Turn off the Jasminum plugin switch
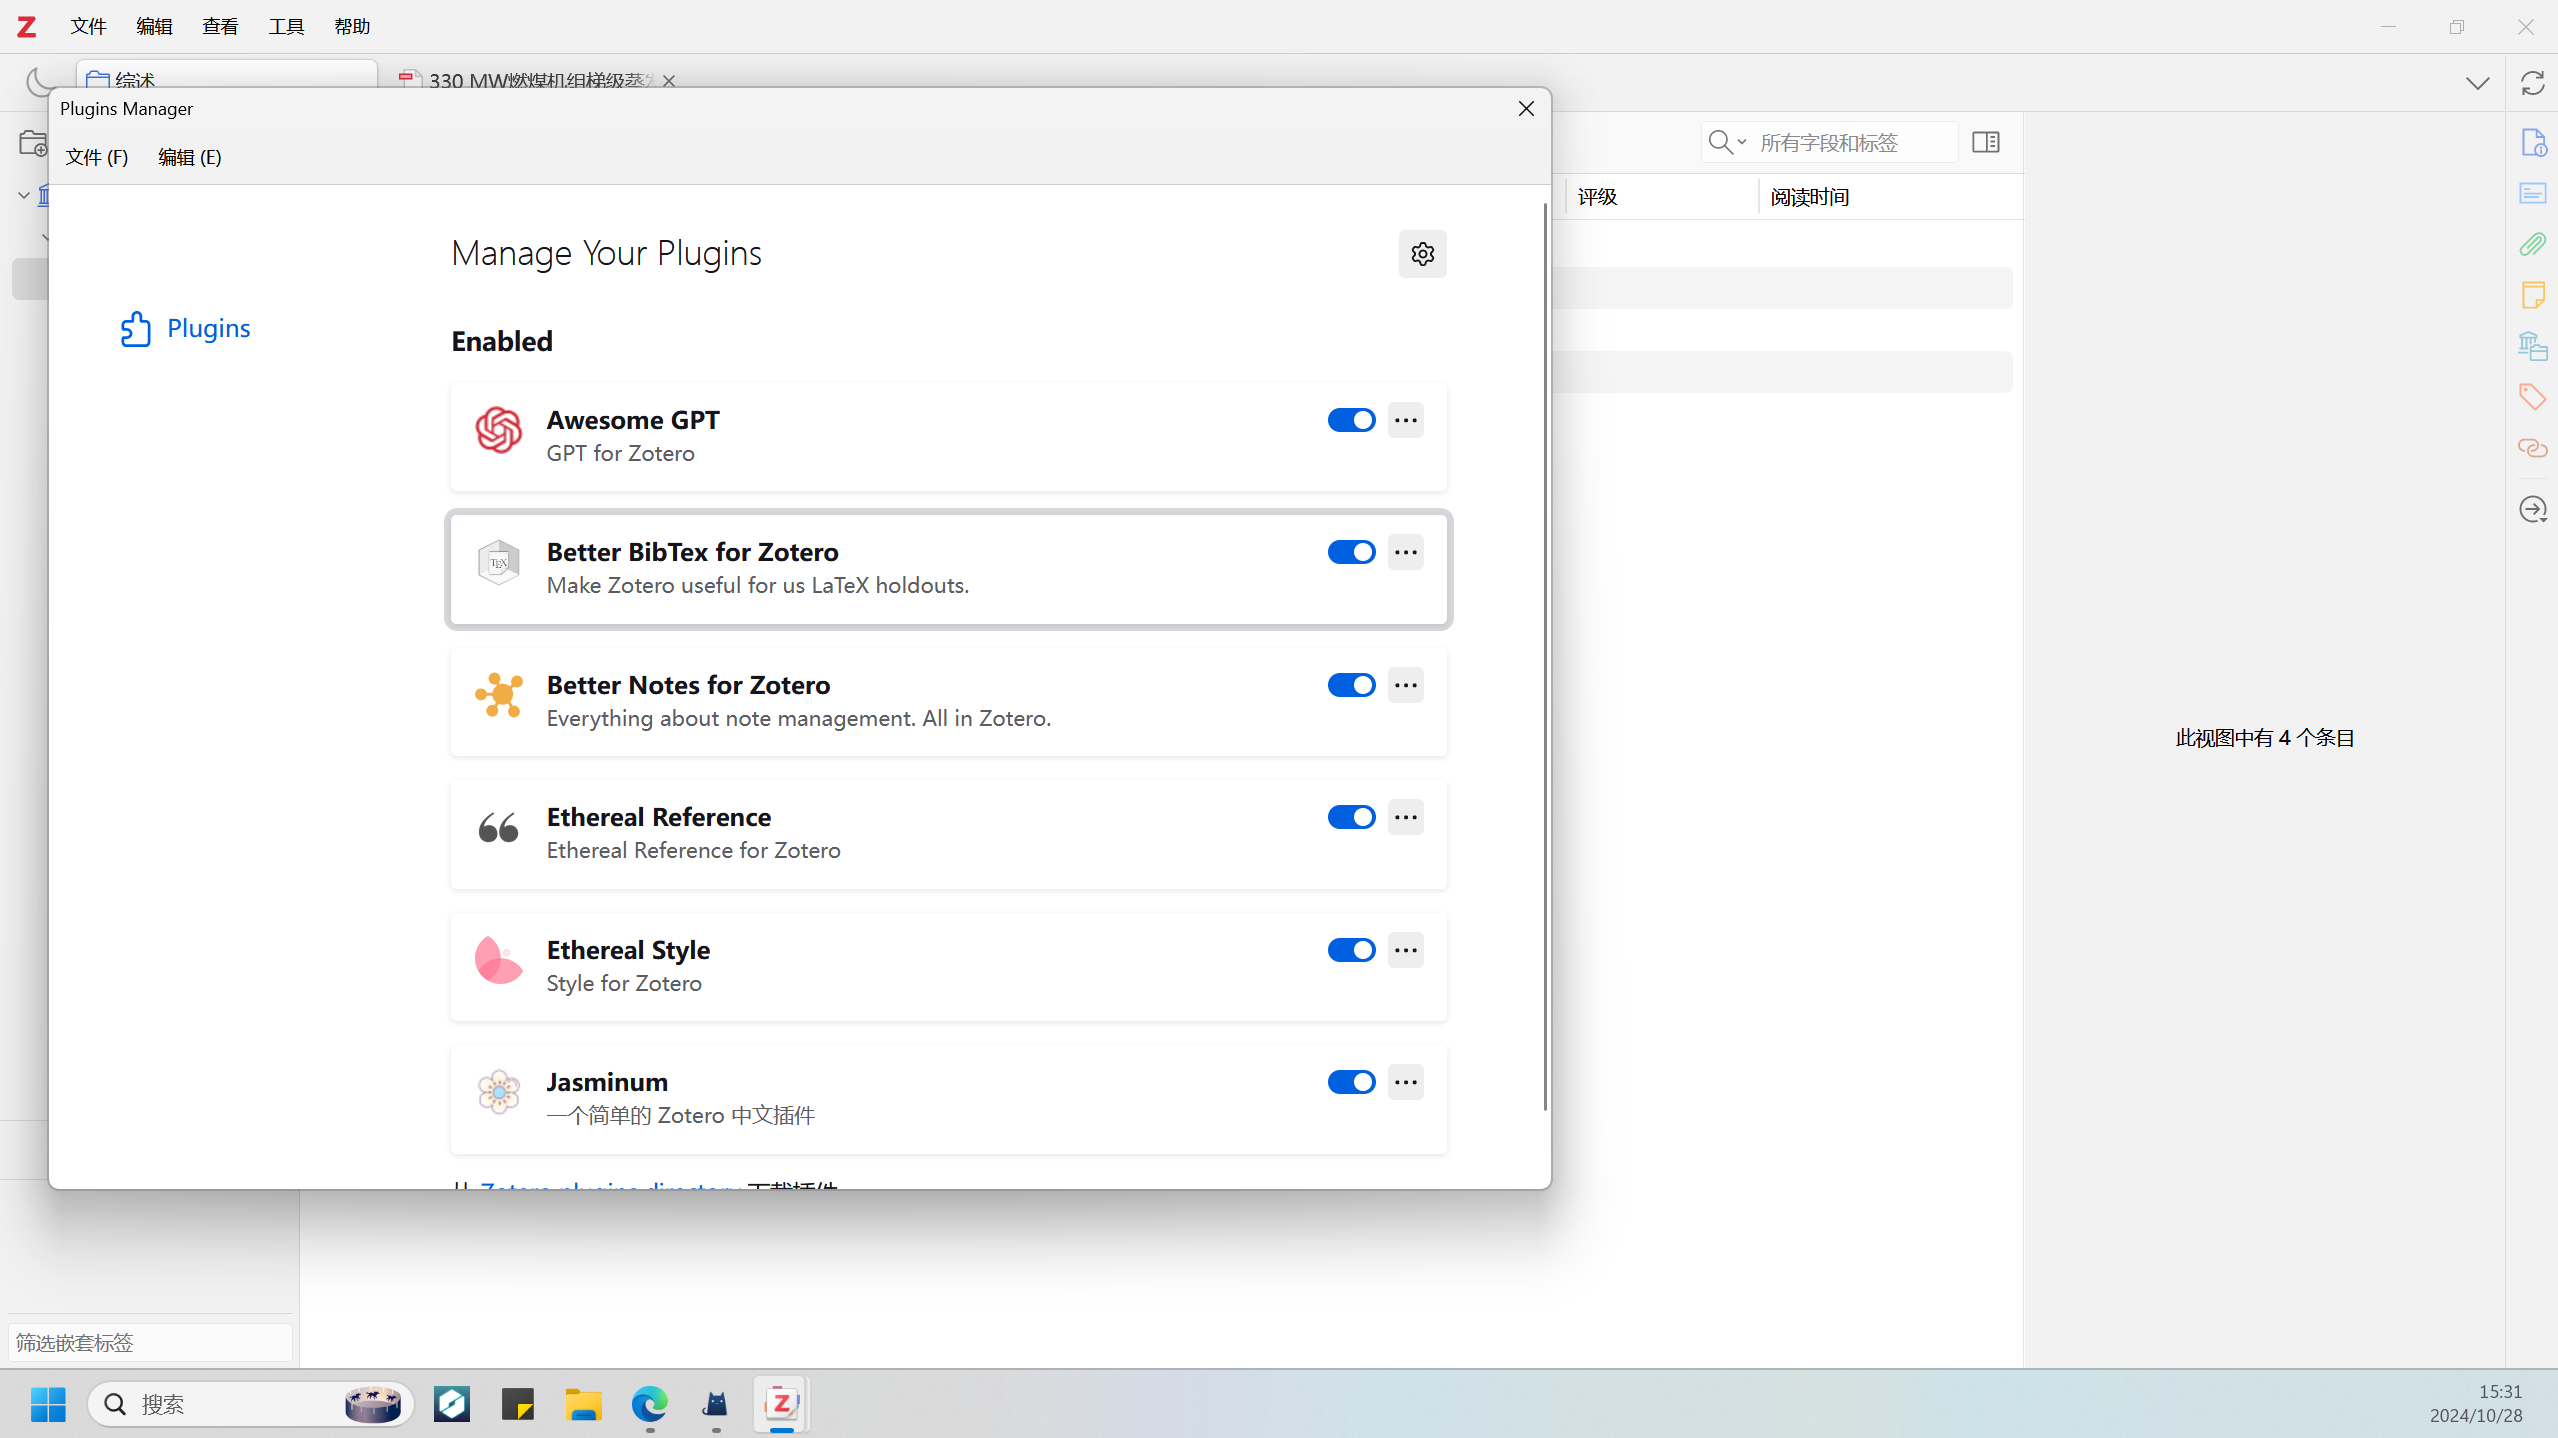The width and height of the screenshot is (2558, 1438). (1351, 1082)
